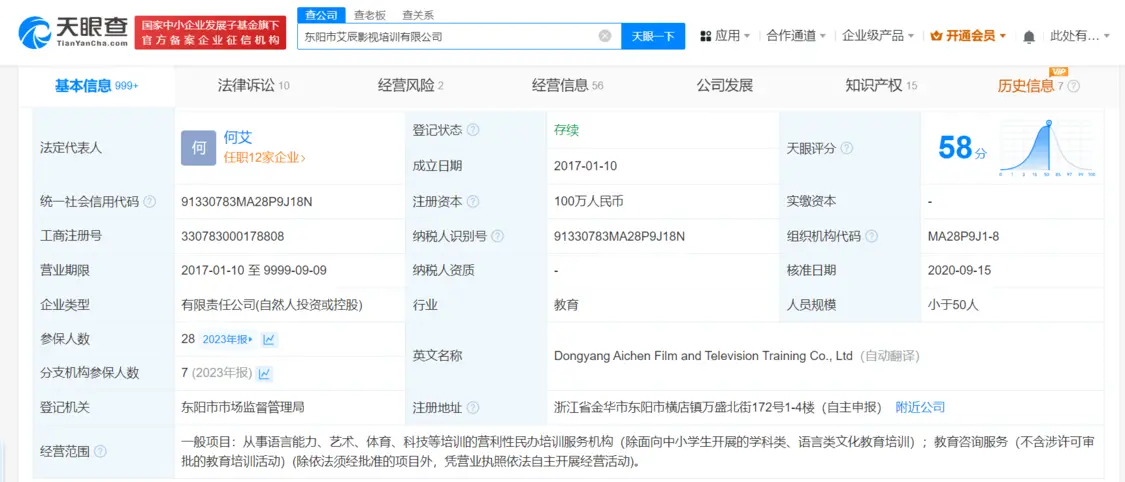
Task: Click organization code MA28P9J1-8
Action: point(962,236)
